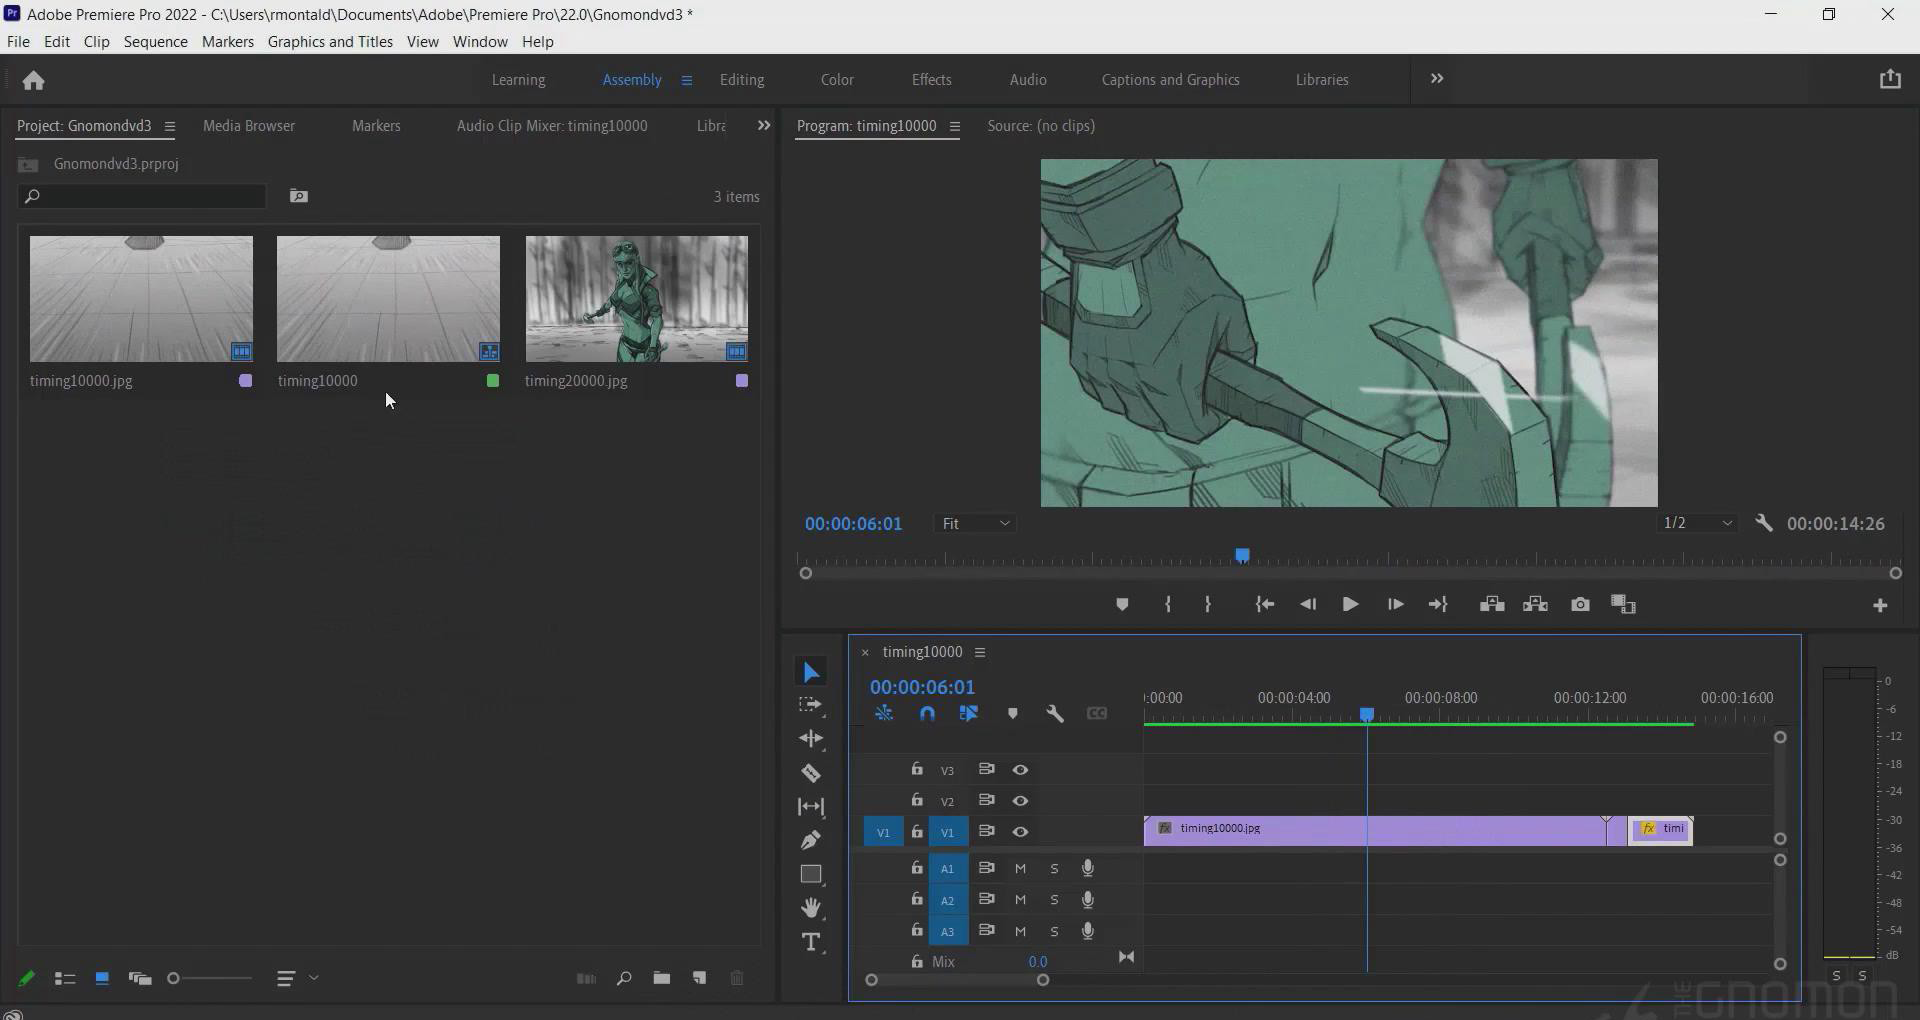The image size is (1920, 1020).
Task: Create new search bin icon
Action: (299, 196)
